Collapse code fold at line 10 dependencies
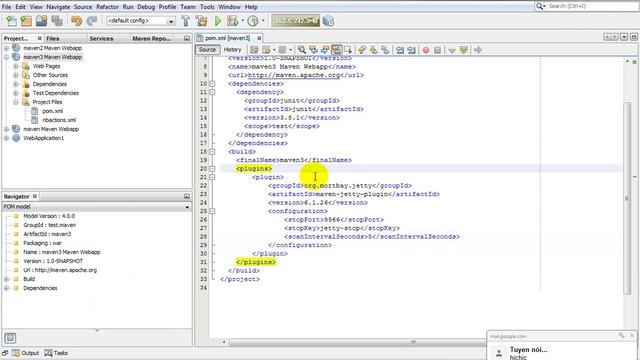Viewport: 640px width, 360px height. [212, 84]
